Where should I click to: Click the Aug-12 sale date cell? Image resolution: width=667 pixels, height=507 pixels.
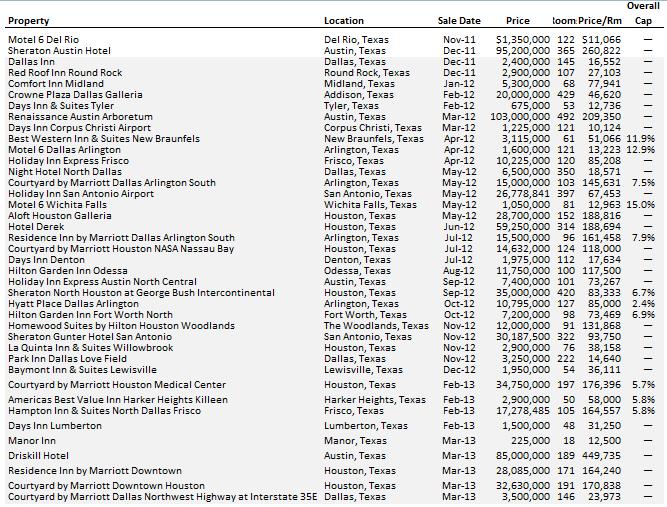(x=458, y=271)
